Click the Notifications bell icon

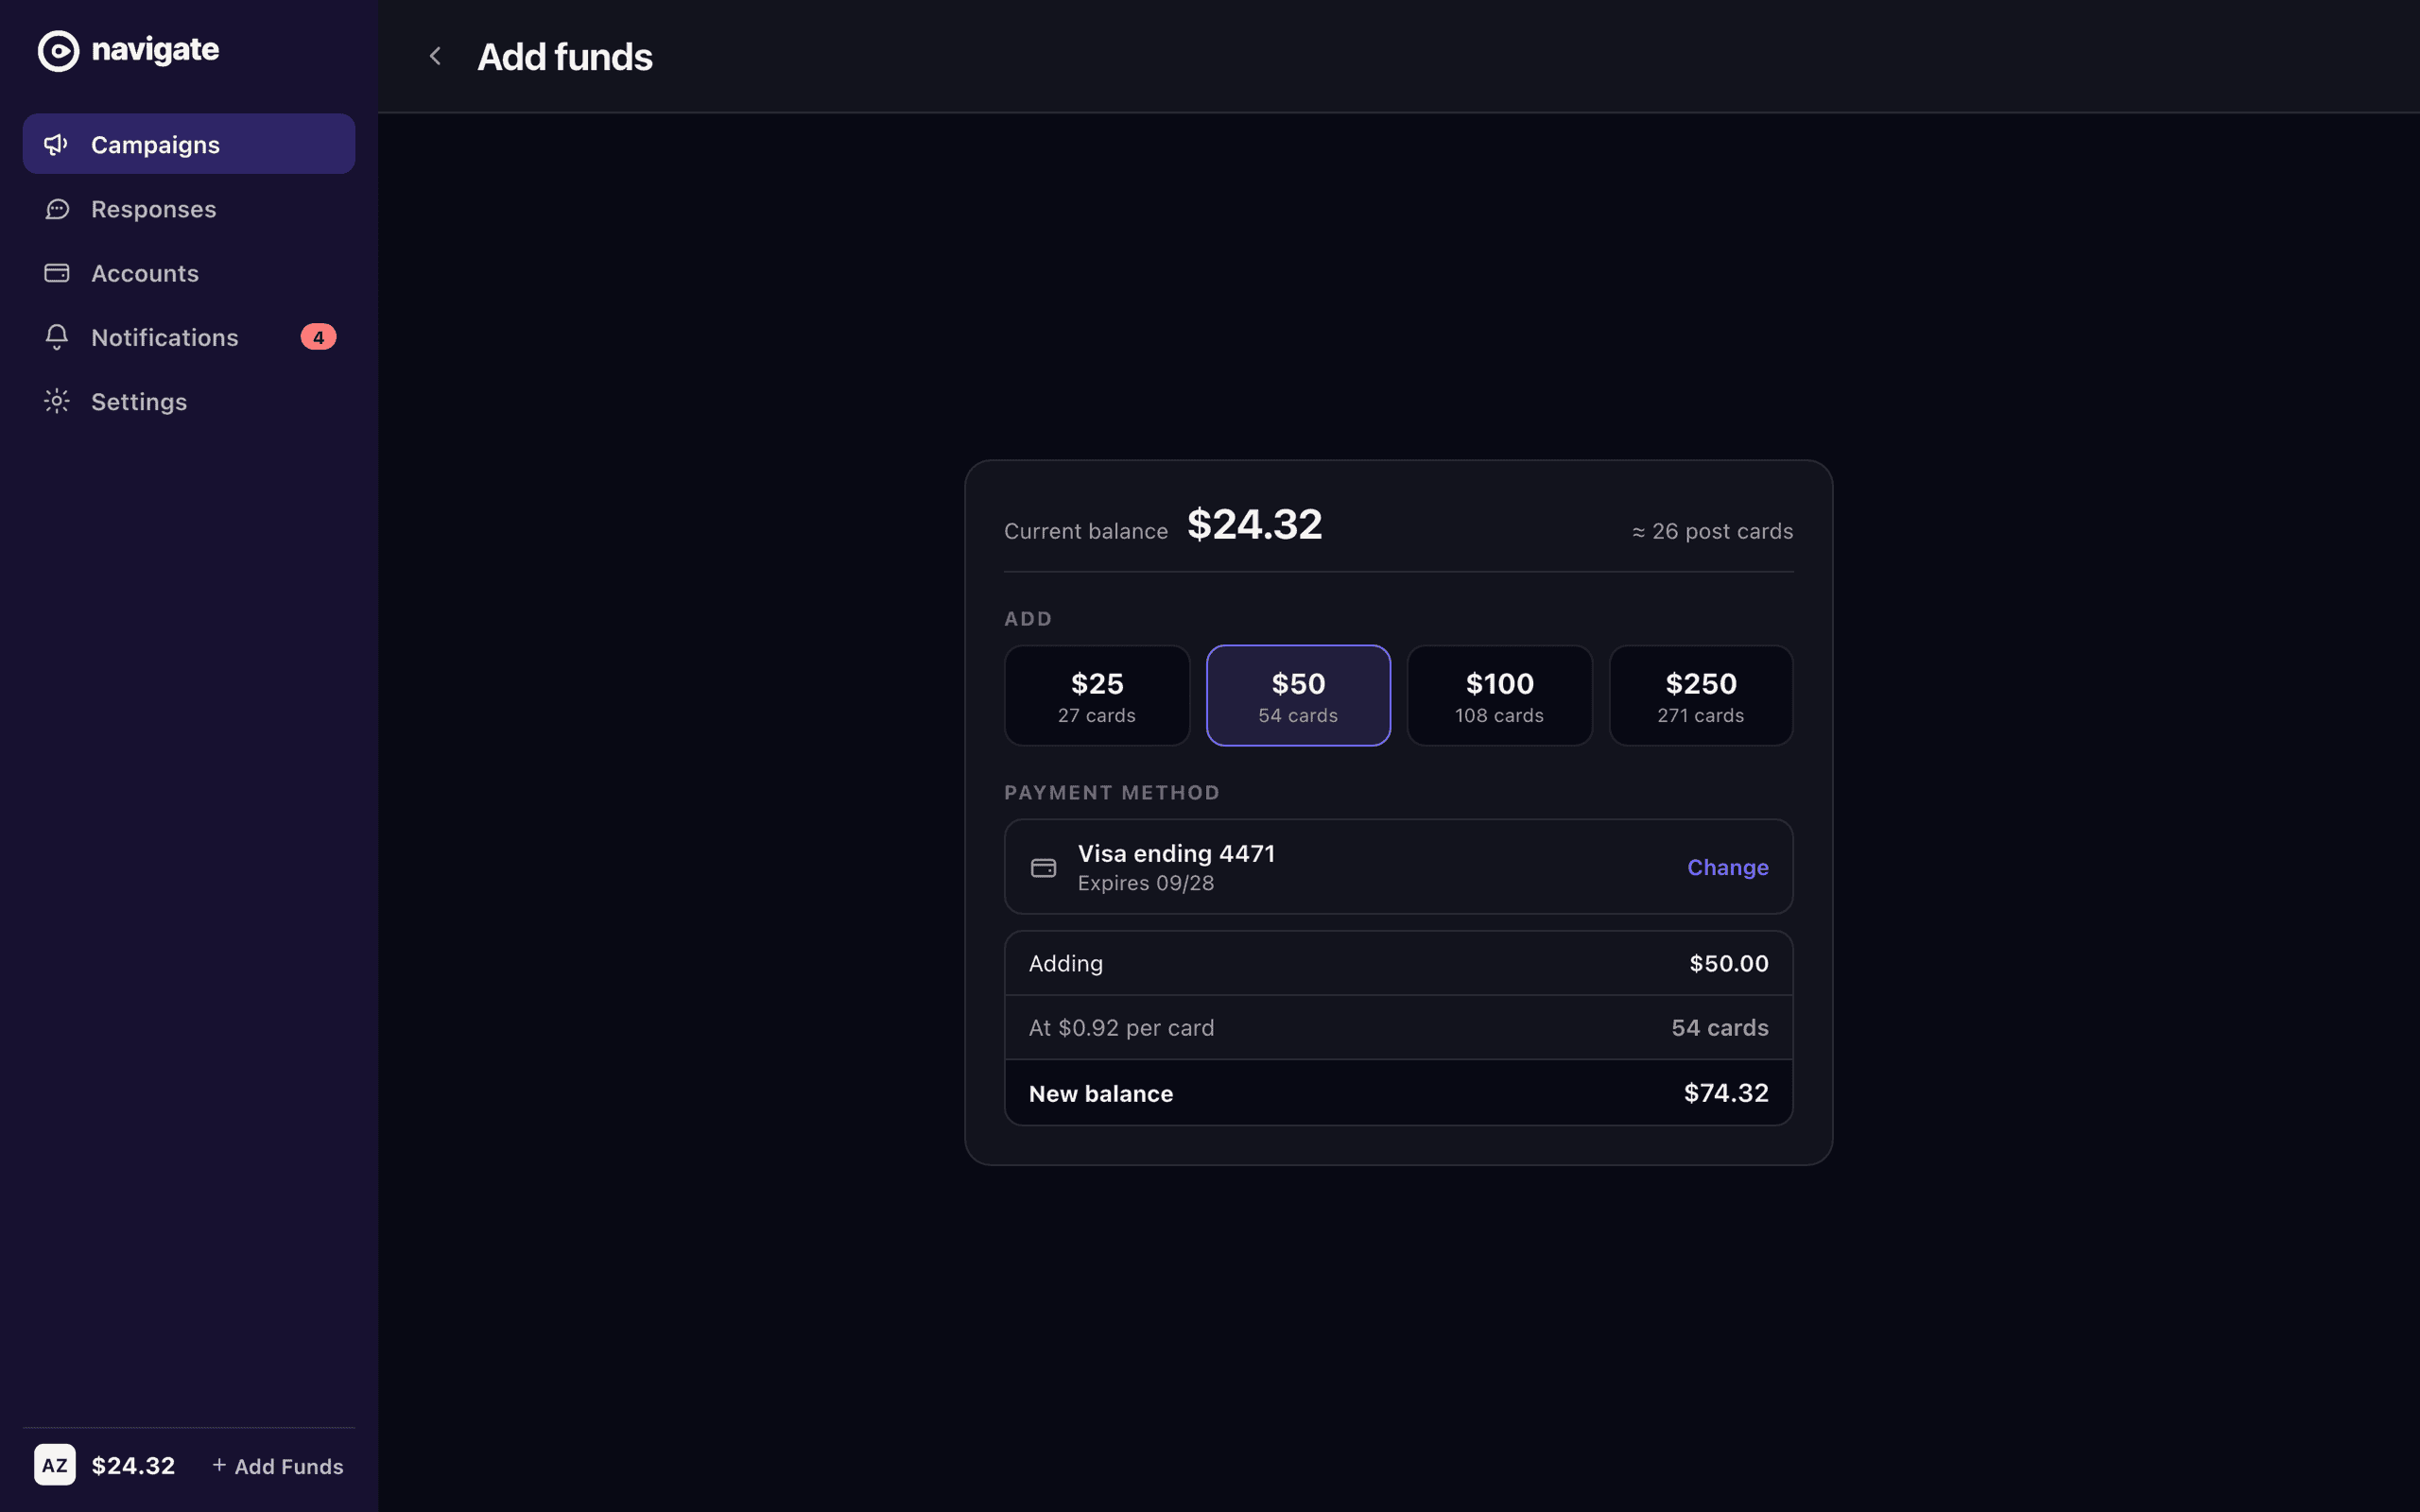57,337
